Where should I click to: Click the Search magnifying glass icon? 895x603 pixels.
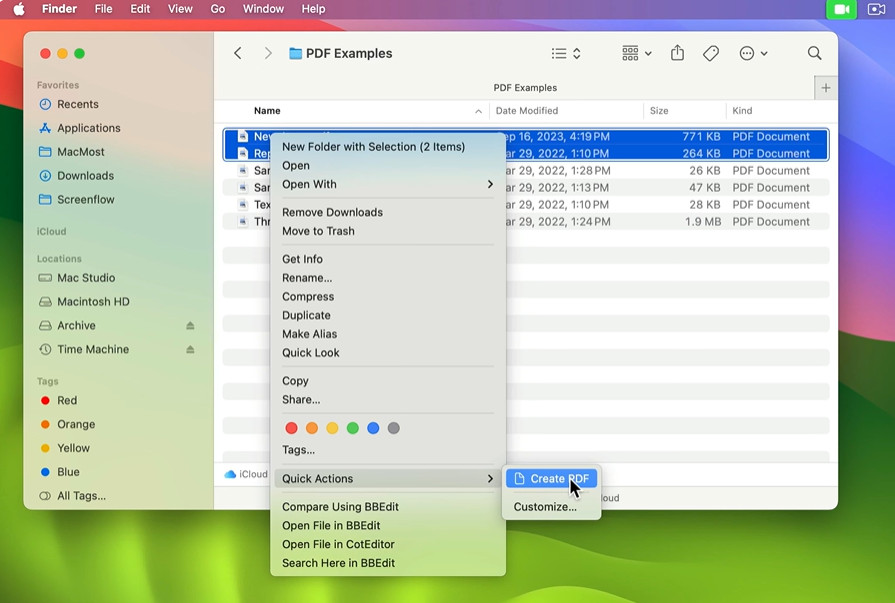click(814, 53)
